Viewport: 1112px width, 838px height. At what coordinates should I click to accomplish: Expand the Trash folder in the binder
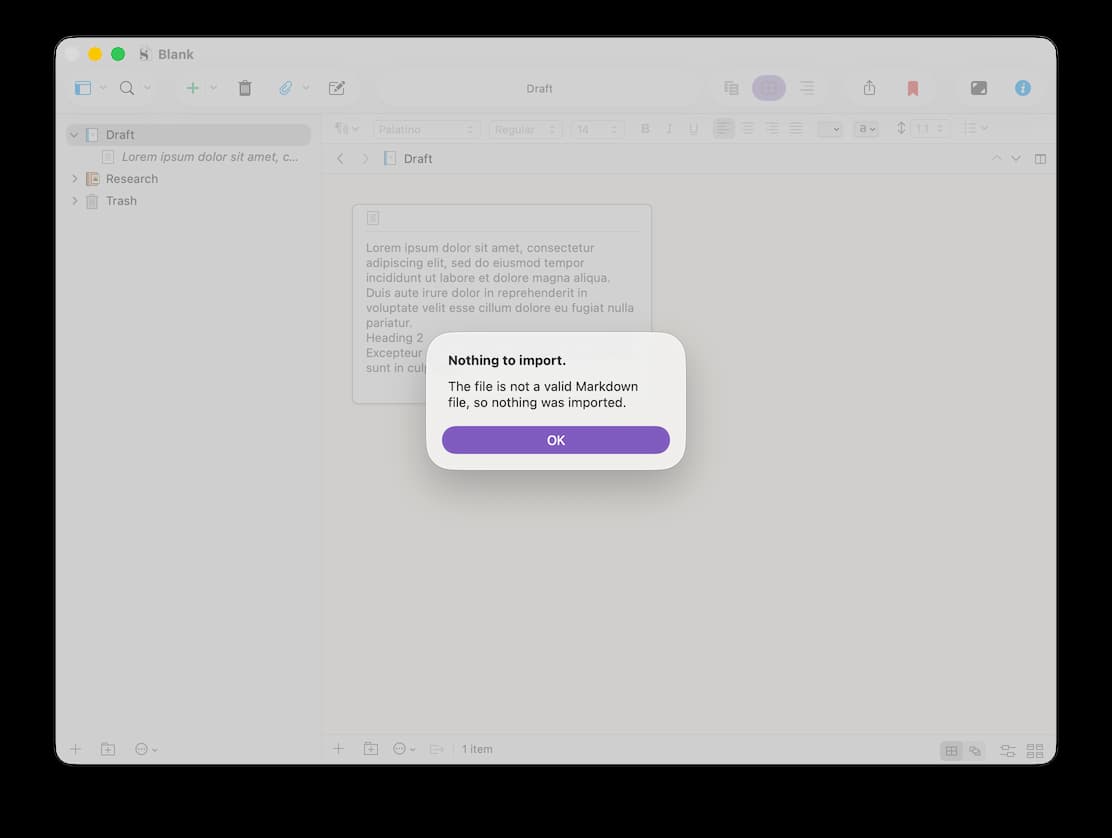(x=74, y=201)
